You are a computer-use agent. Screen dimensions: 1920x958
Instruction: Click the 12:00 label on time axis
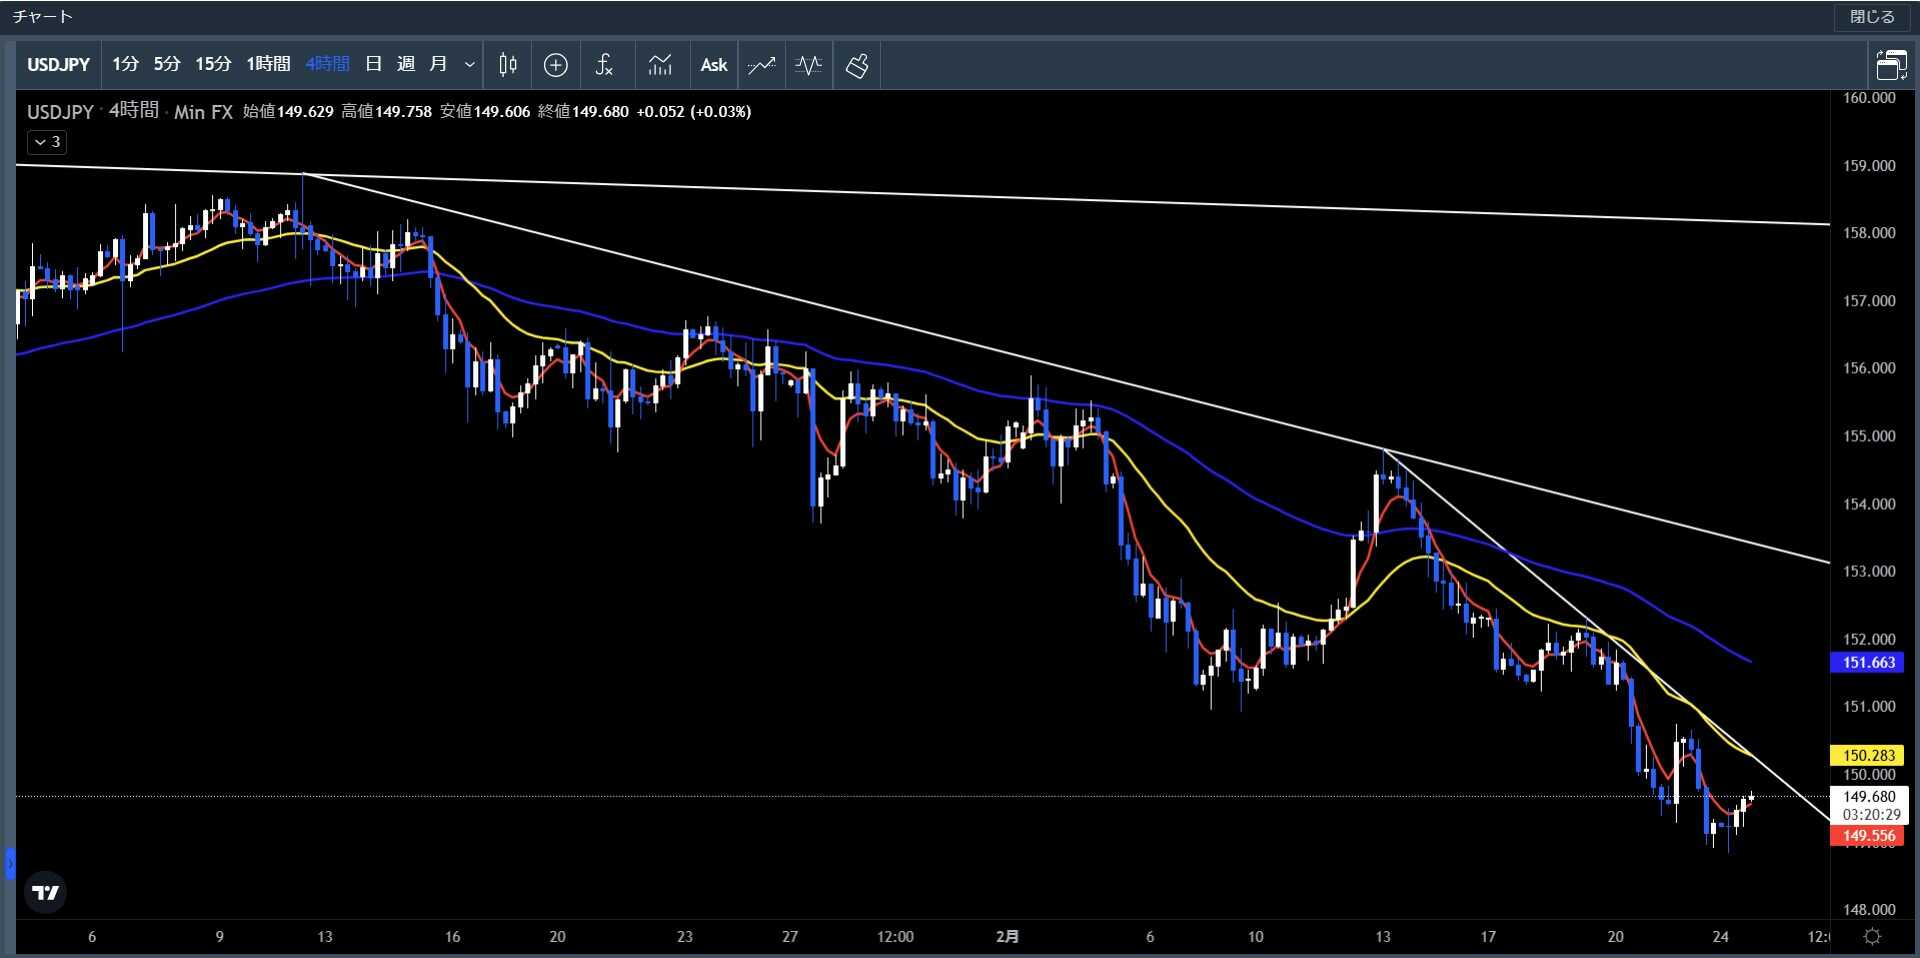pos(895,937)
